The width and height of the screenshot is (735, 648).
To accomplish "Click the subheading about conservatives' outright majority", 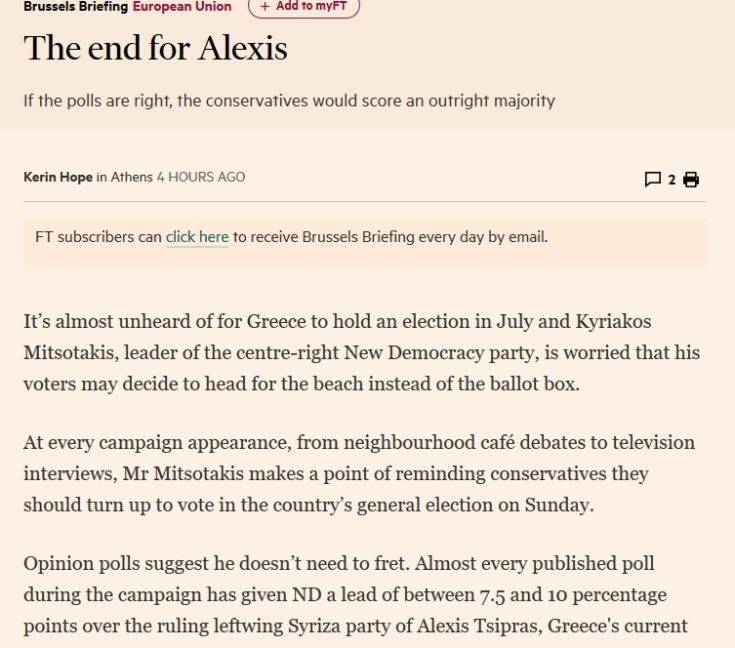I will tap(289, 101).
